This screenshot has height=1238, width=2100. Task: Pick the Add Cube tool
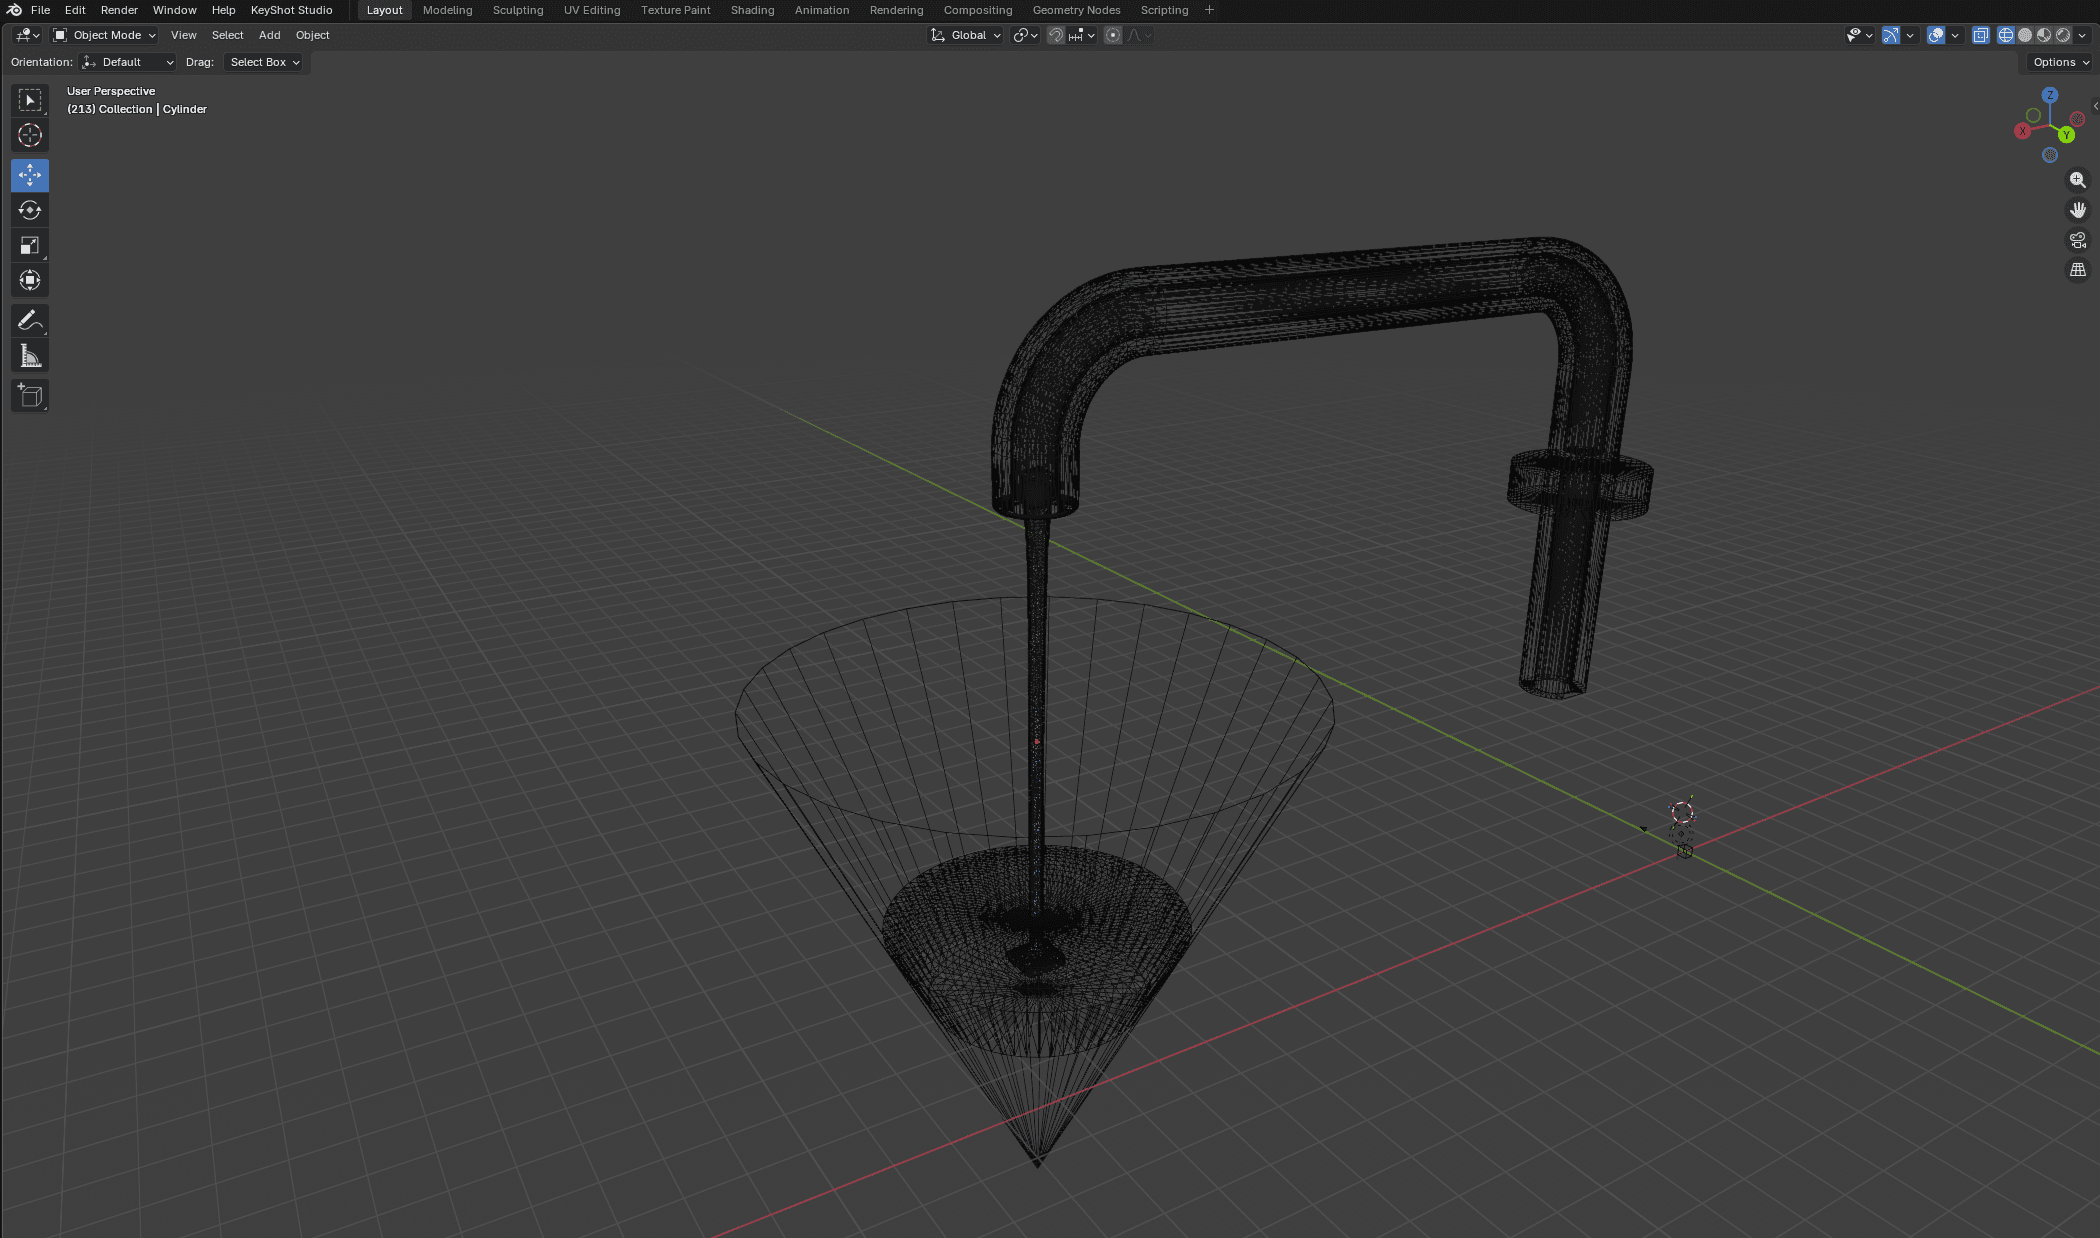click(30, 396)
